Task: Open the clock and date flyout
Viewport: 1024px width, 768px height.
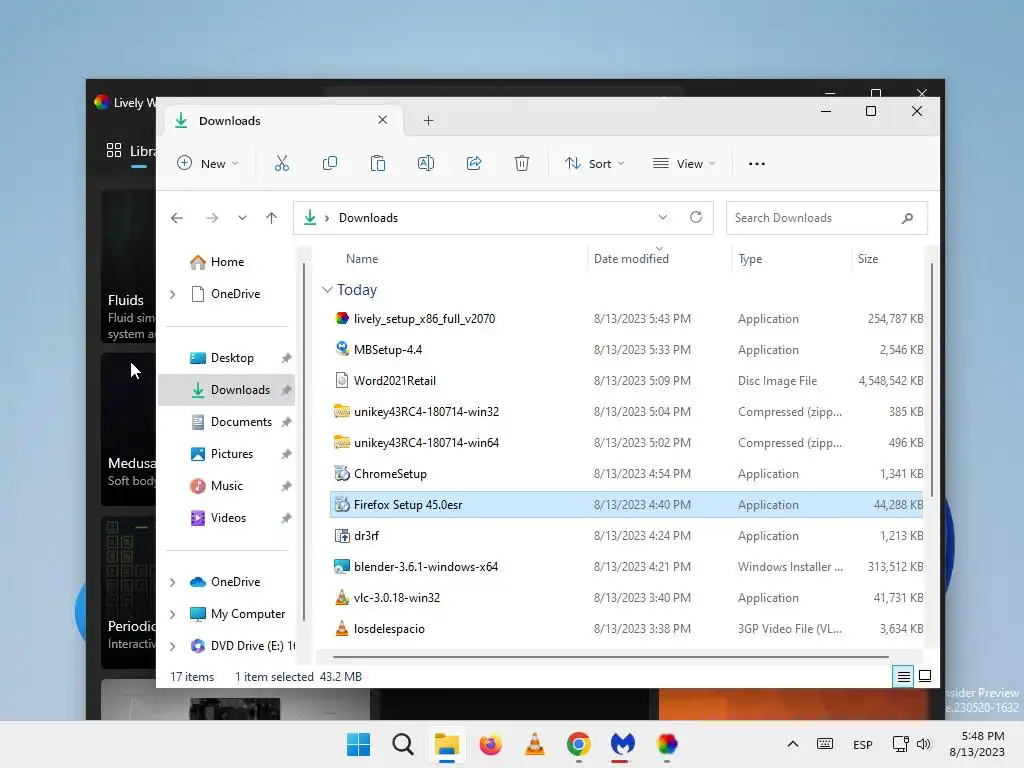Action: pos(977,744)
